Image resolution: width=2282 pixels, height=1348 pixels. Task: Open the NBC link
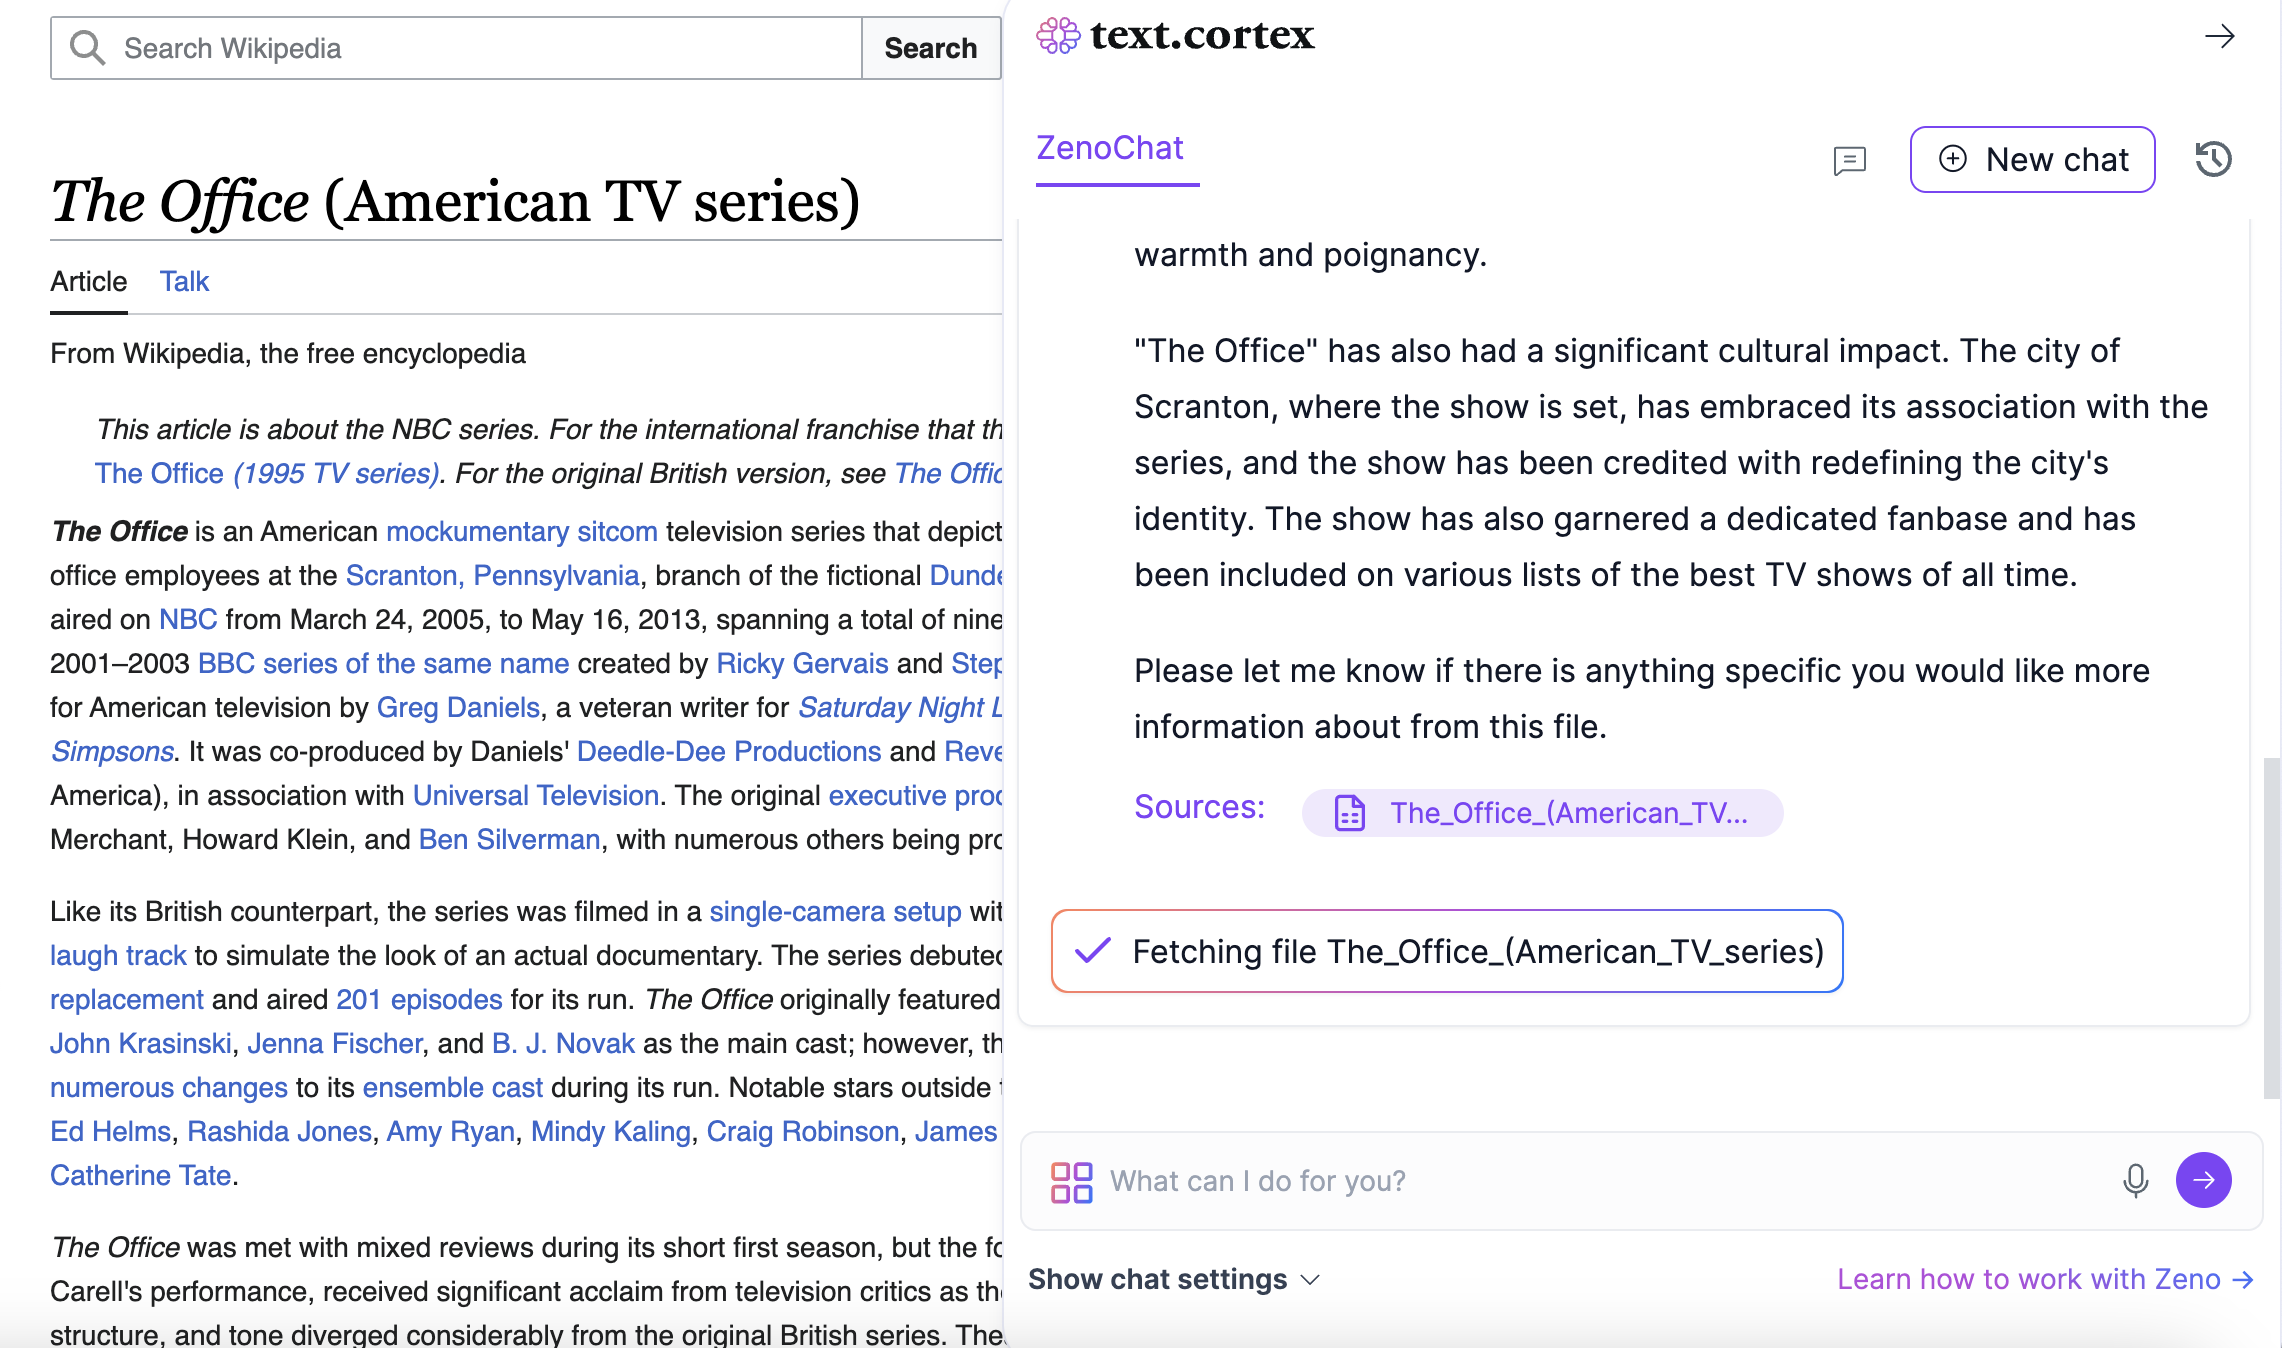[188, 619]
